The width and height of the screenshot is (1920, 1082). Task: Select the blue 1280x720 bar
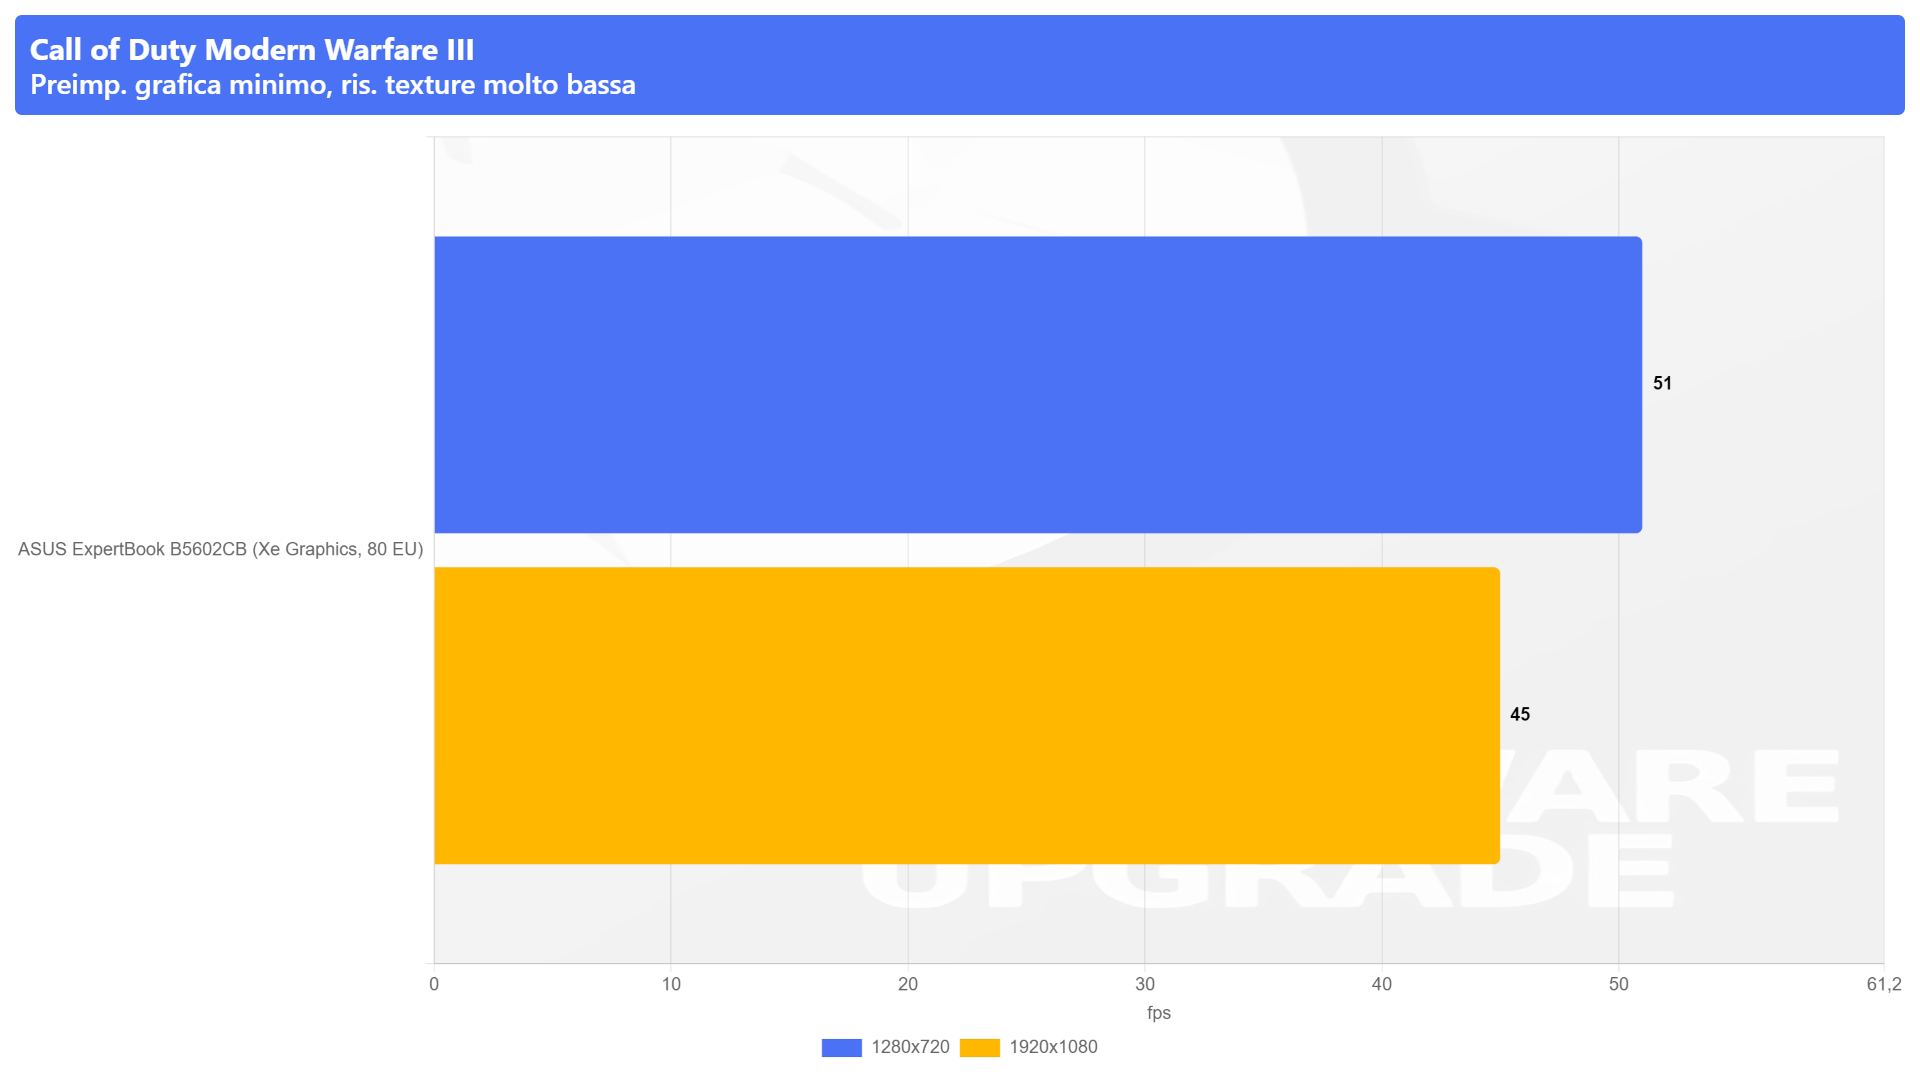click(1038, 385)
